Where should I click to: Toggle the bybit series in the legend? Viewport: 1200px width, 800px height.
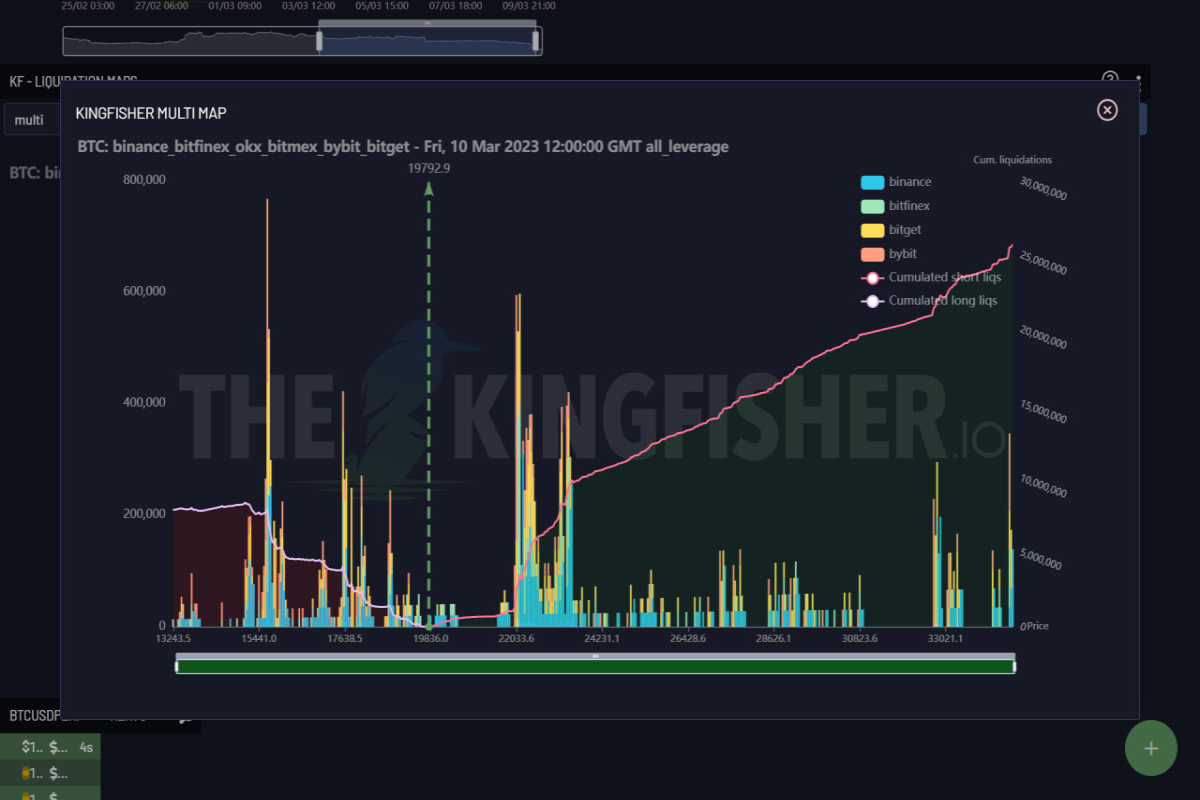(889, 254)
